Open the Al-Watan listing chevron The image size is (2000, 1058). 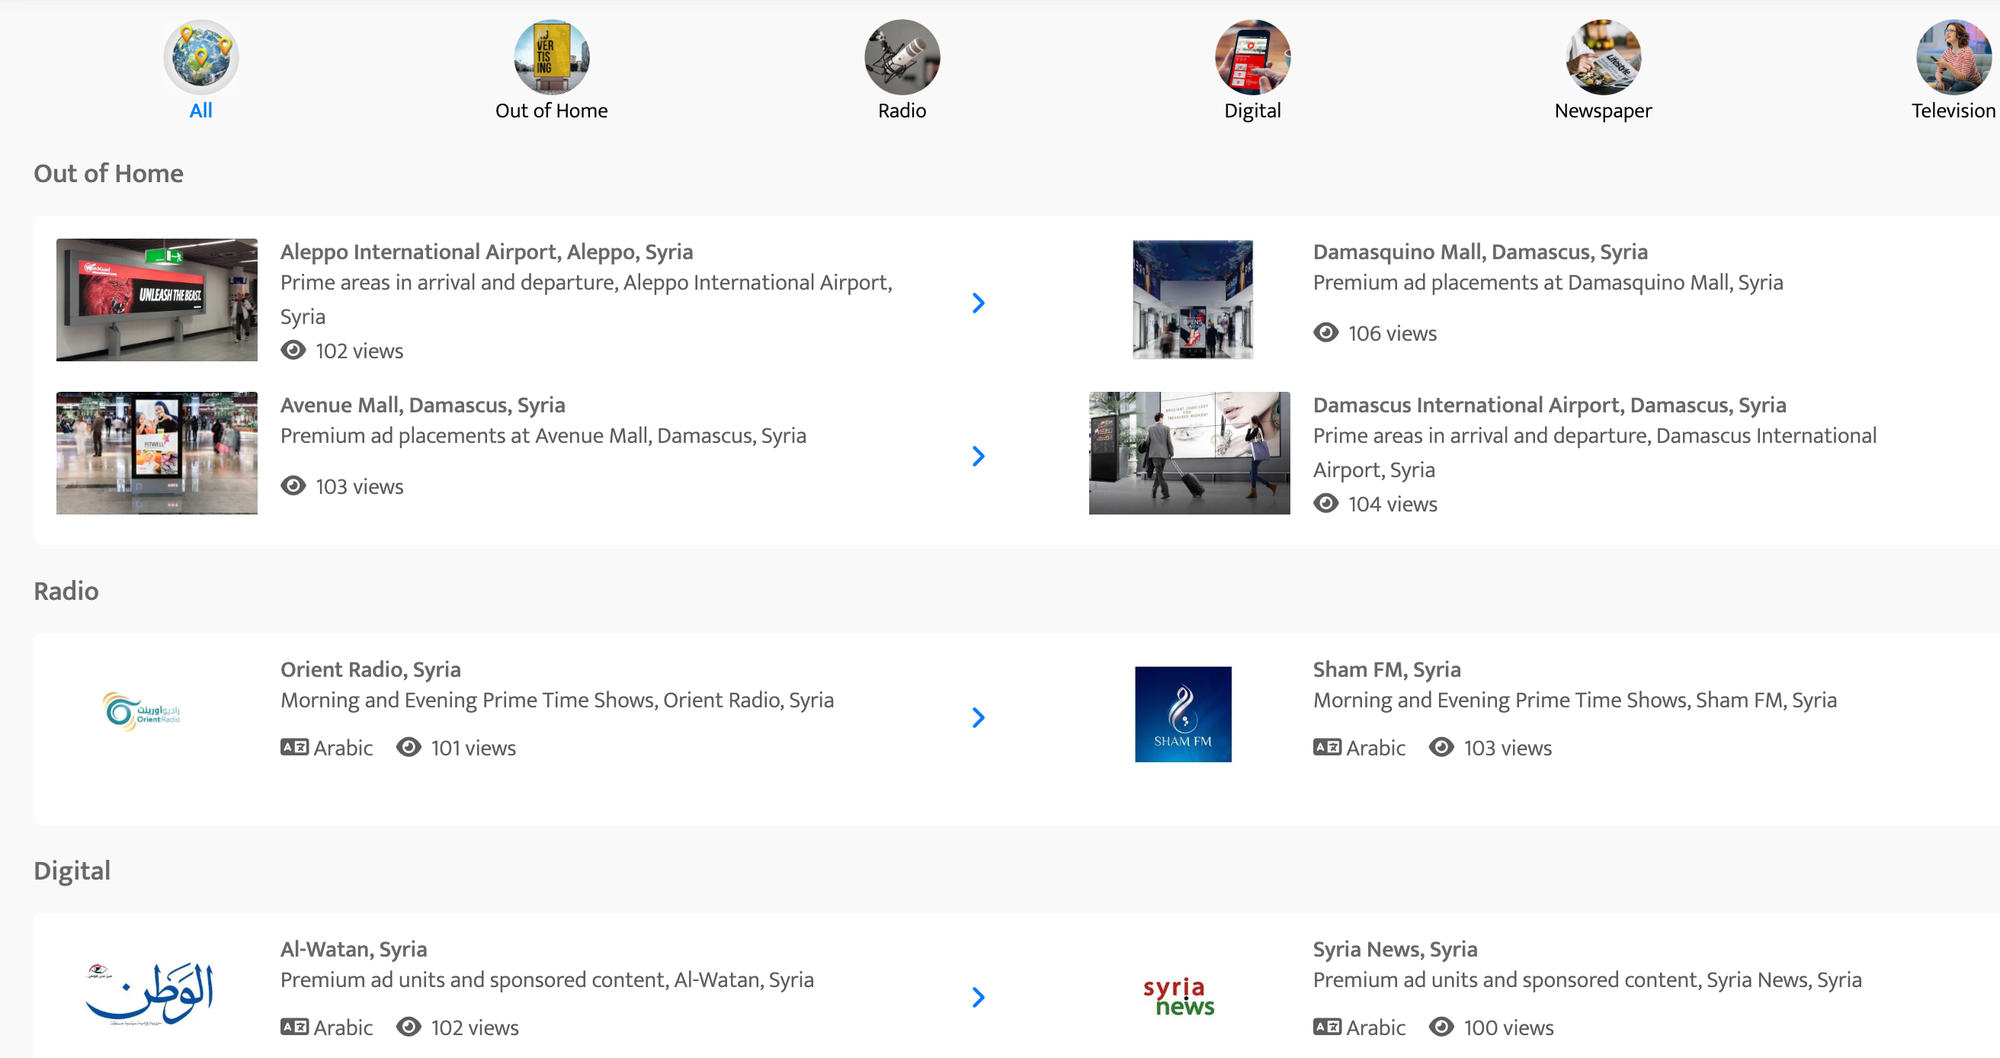pyautogui.click(x=978, y=998)
